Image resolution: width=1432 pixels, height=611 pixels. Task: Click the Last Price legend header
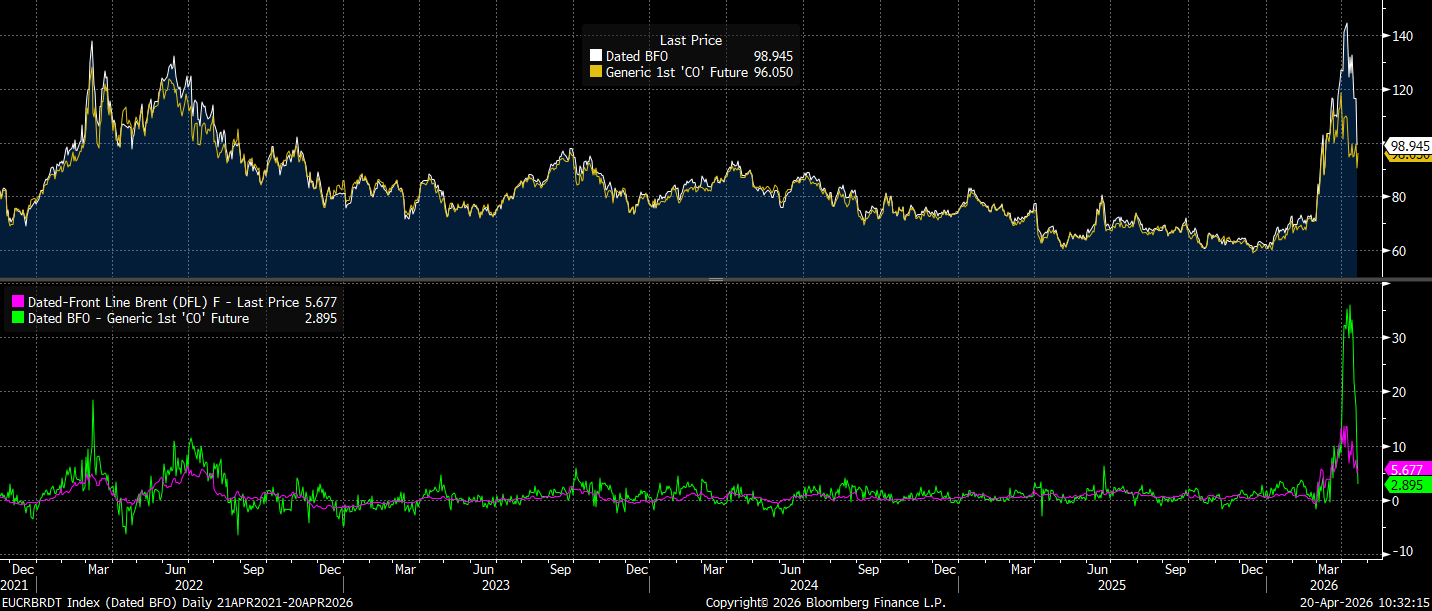click(x=691, y=40)
